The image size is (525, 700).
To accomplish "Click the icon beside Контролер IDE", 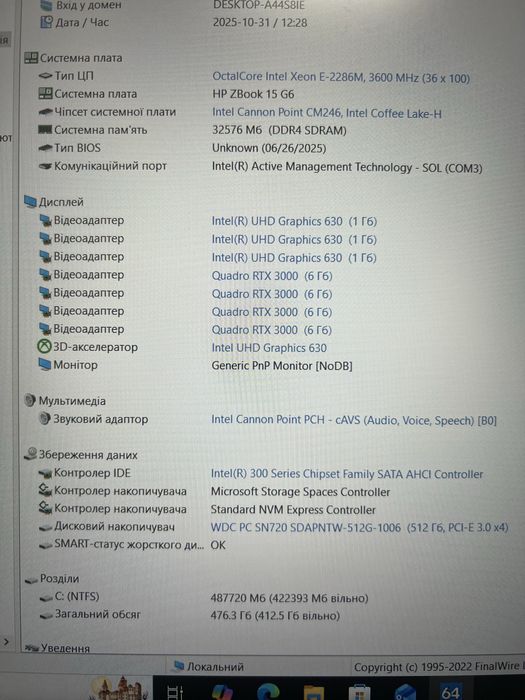I will [x=46, y=473].
